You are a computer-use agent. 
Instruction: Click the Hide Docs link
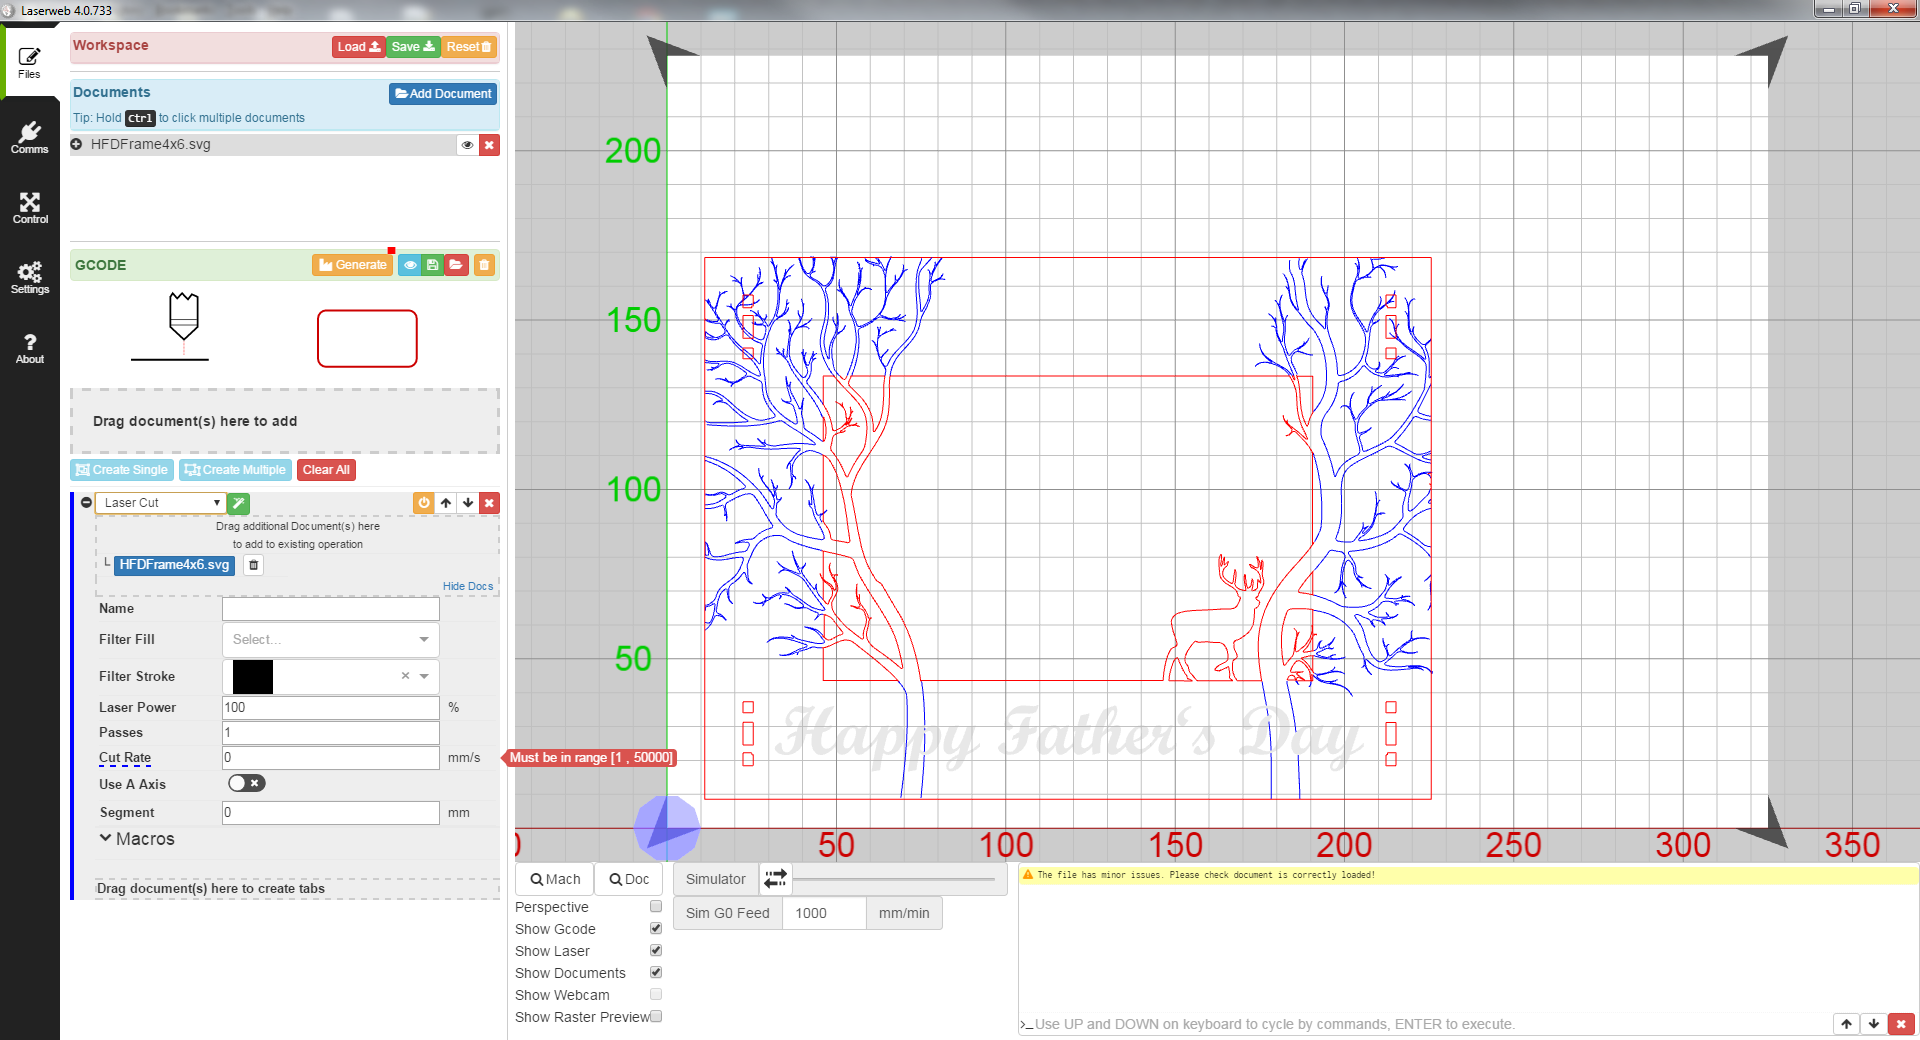pyautogui.click(x=468, y=586)
